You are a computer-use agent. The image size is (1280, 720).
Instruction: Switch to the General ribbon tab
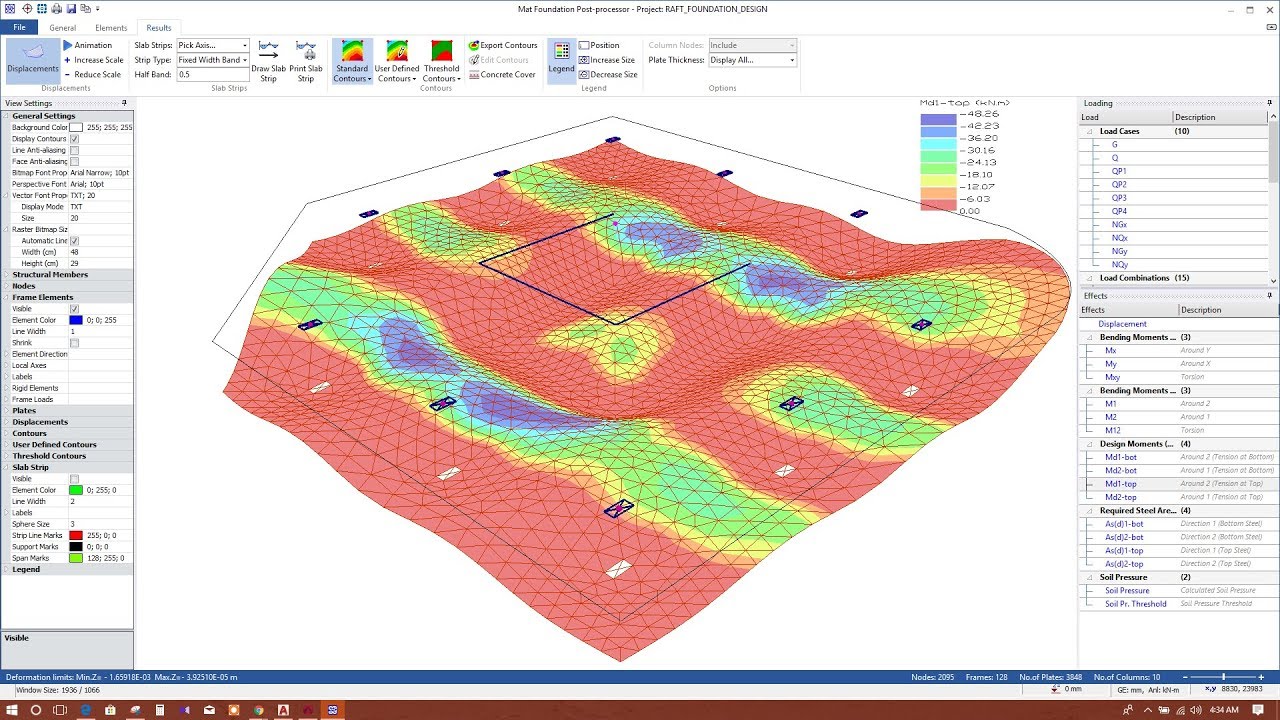(62, 27)
